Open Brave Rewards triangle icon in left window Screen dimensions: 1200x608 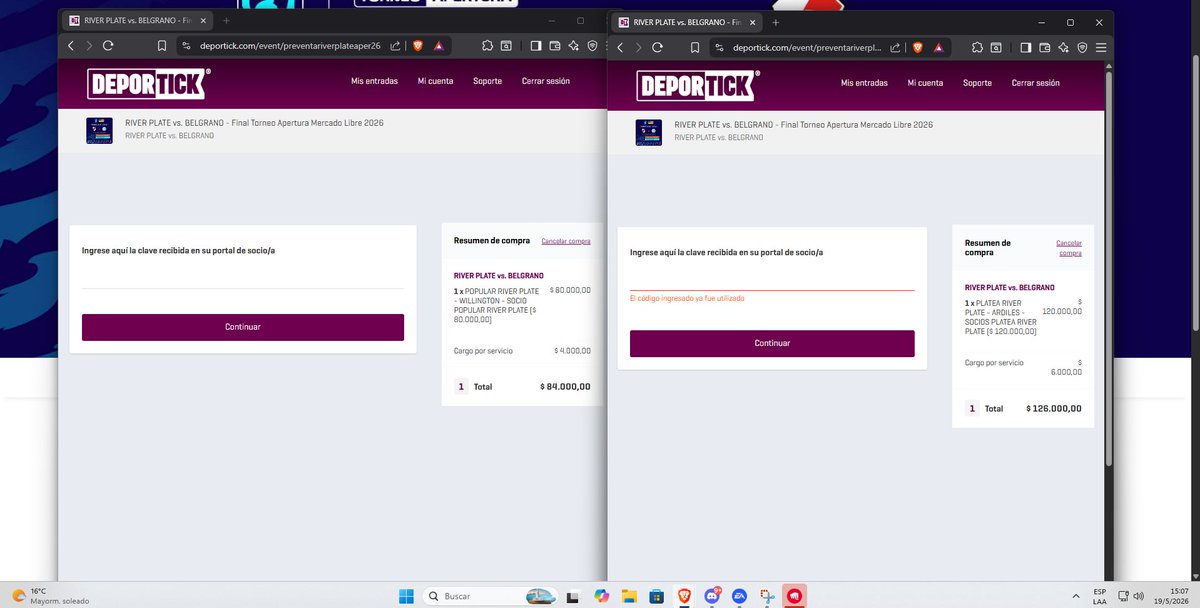click(x=438, y=45)
